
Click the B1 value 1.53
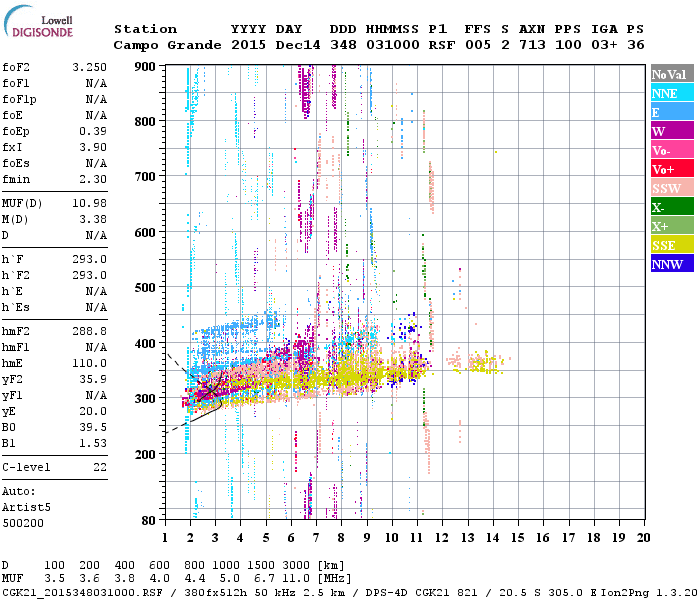coord(93,444)
